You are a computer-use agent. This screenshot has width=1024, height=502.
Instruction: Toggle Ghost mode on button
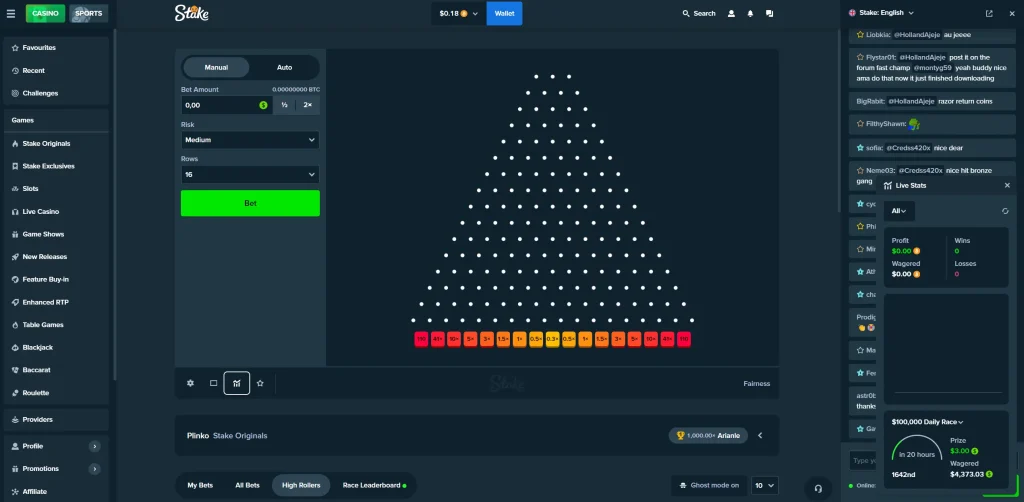click(708, 485)
